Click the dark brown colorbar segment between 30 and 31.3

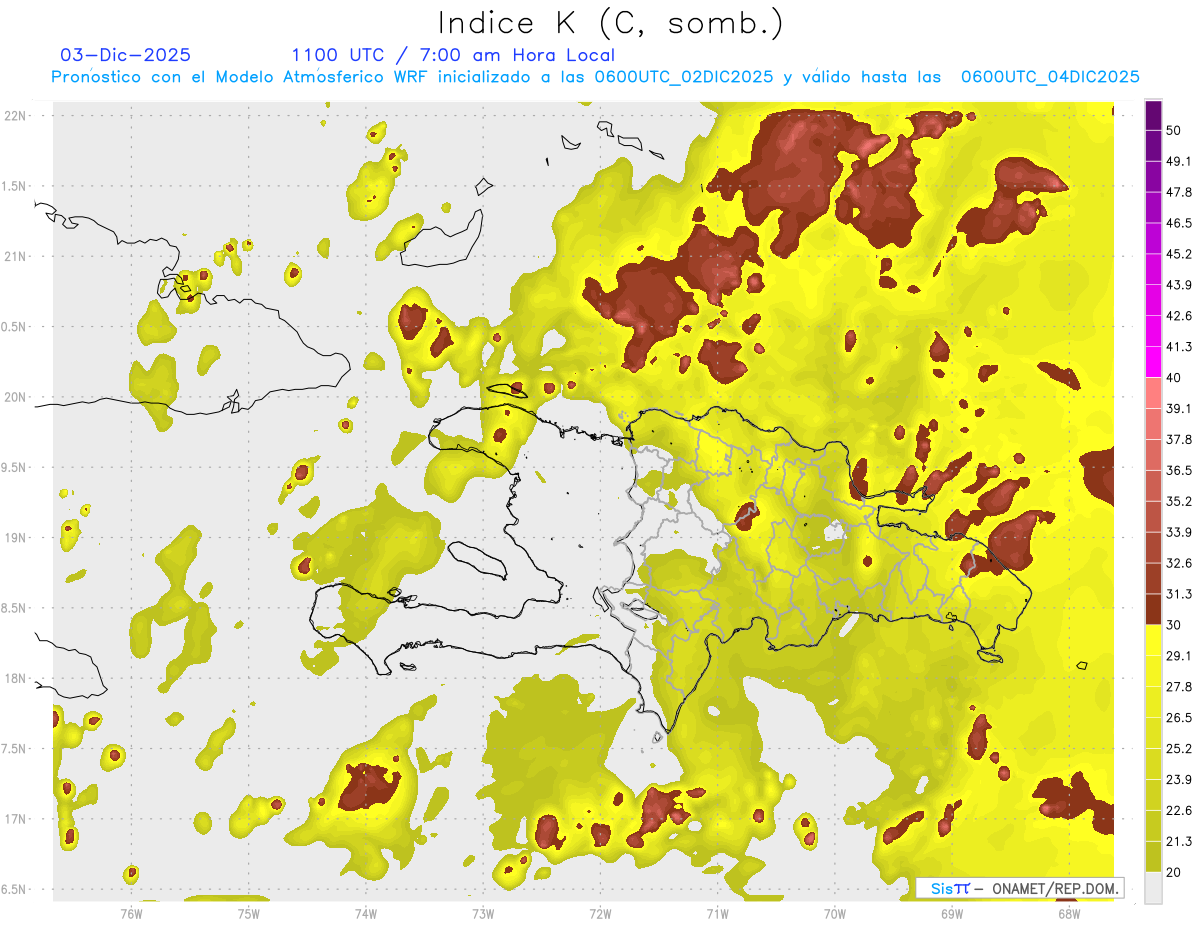(x=1154, y=609)
